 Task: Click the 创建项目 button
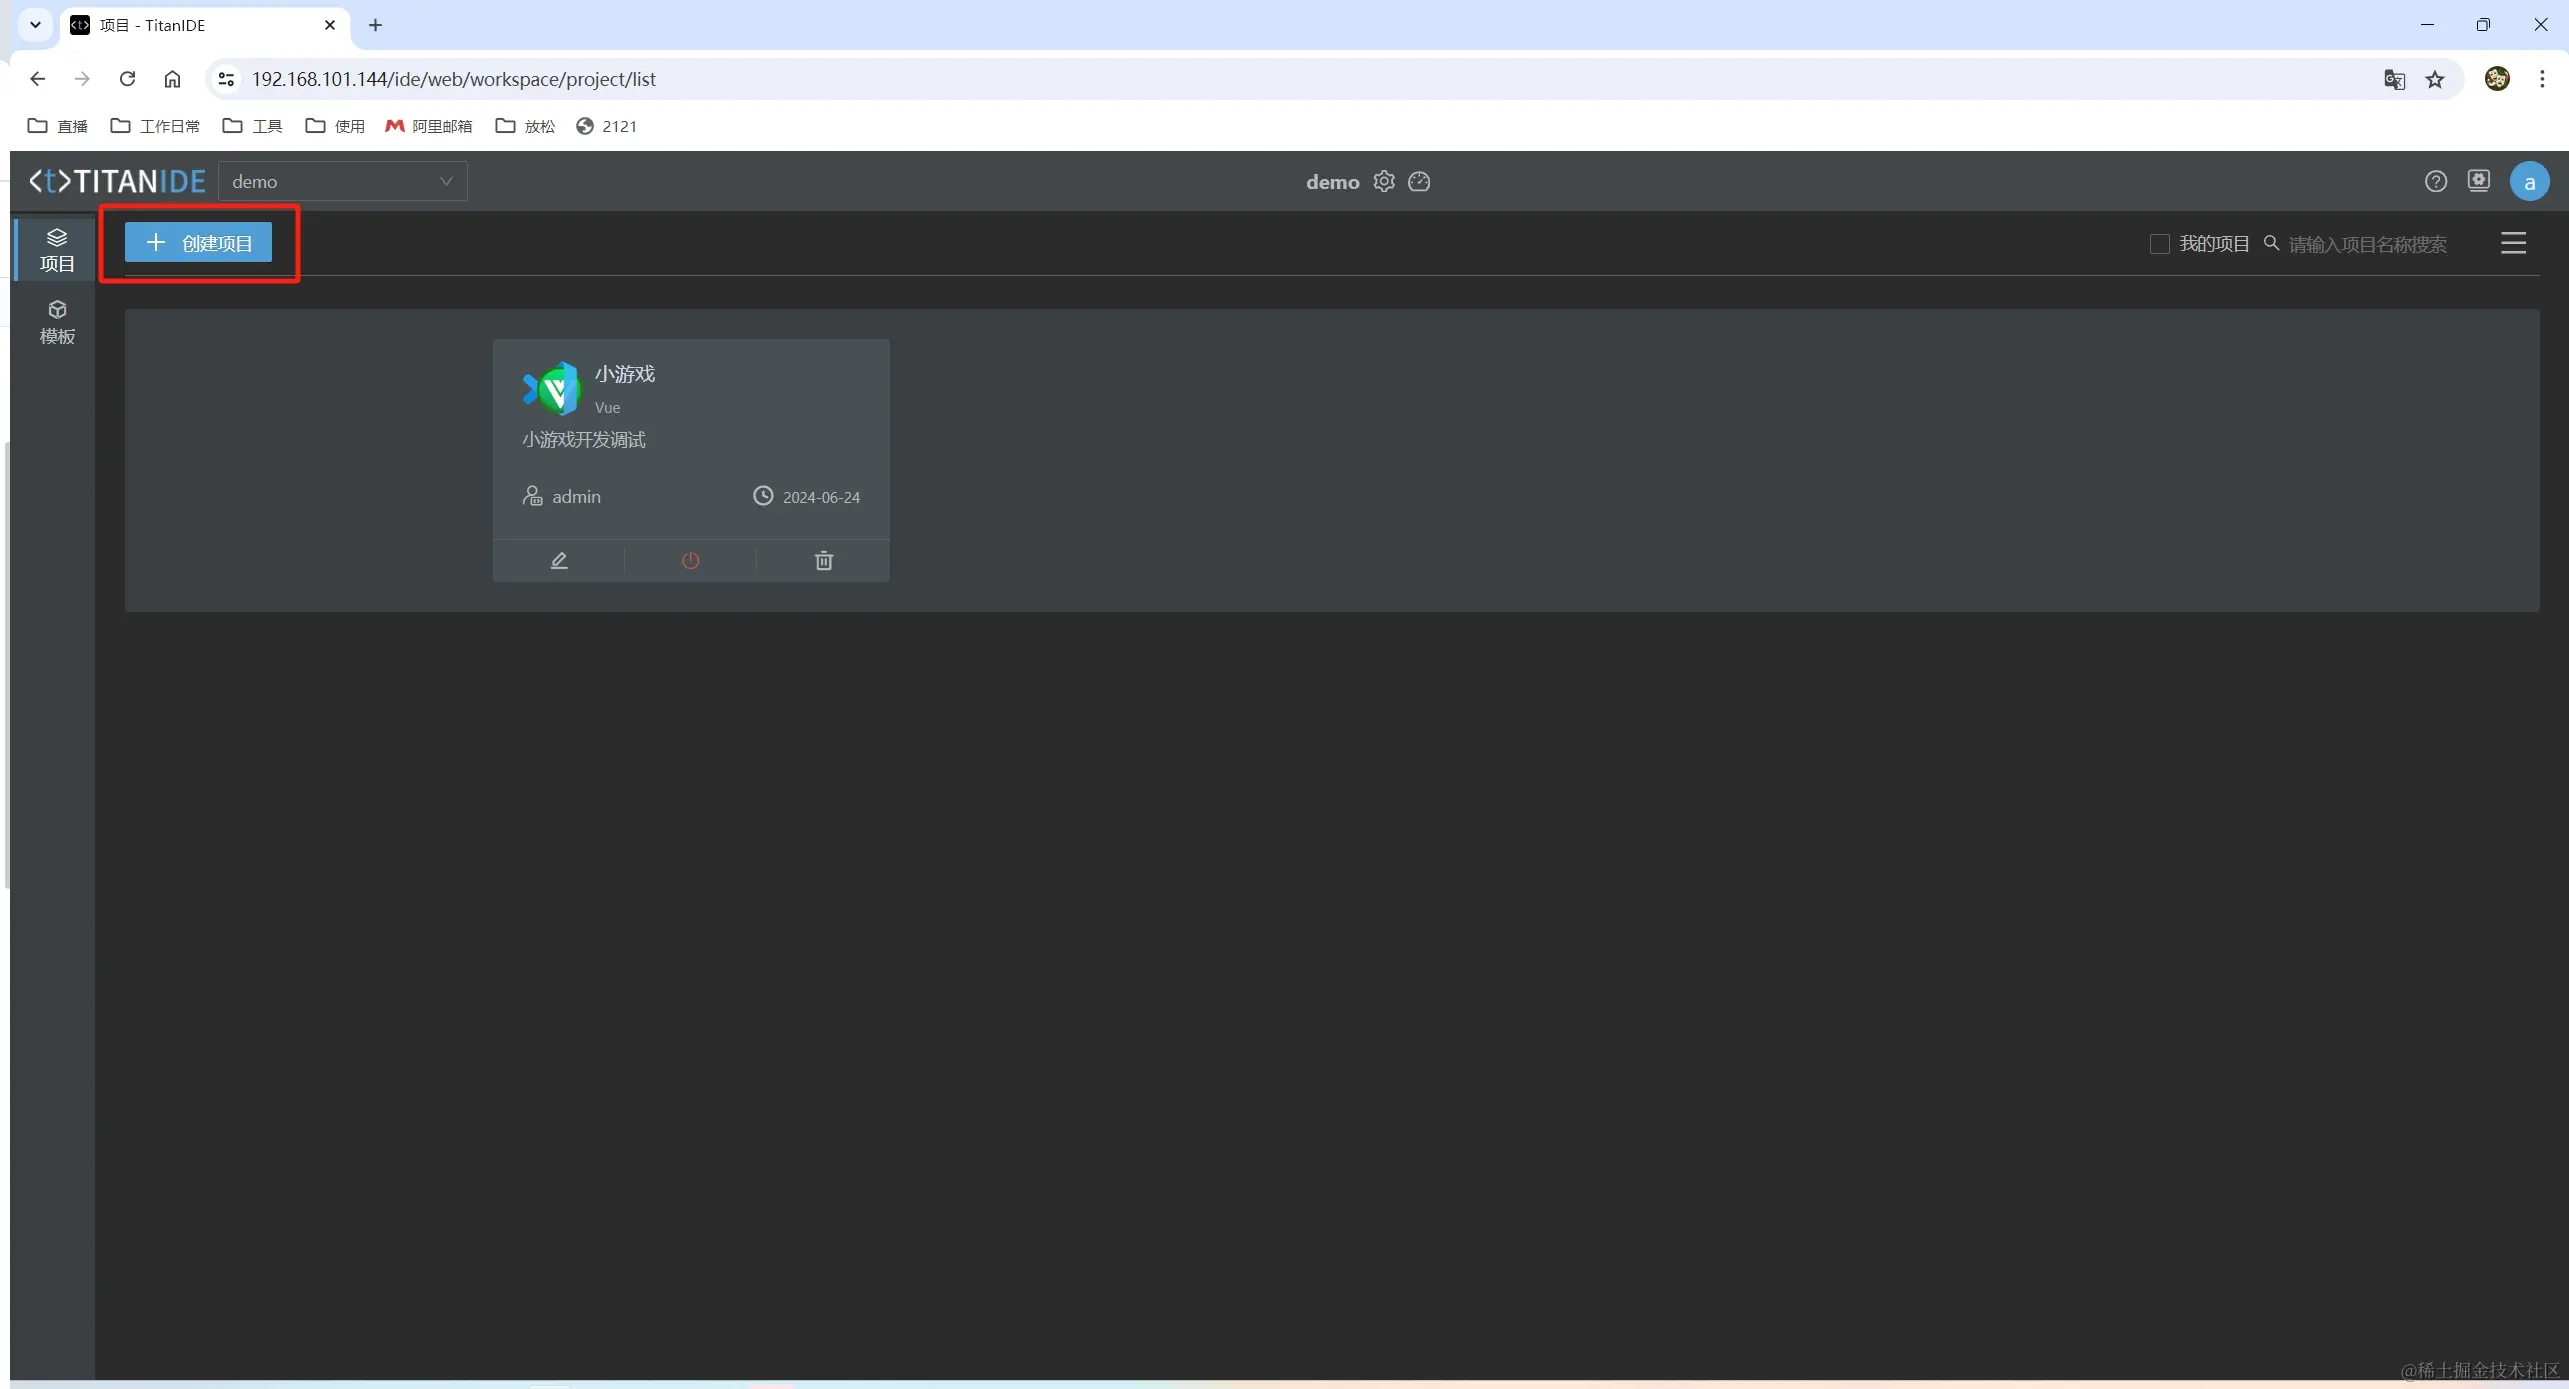[x=198, y=243]
